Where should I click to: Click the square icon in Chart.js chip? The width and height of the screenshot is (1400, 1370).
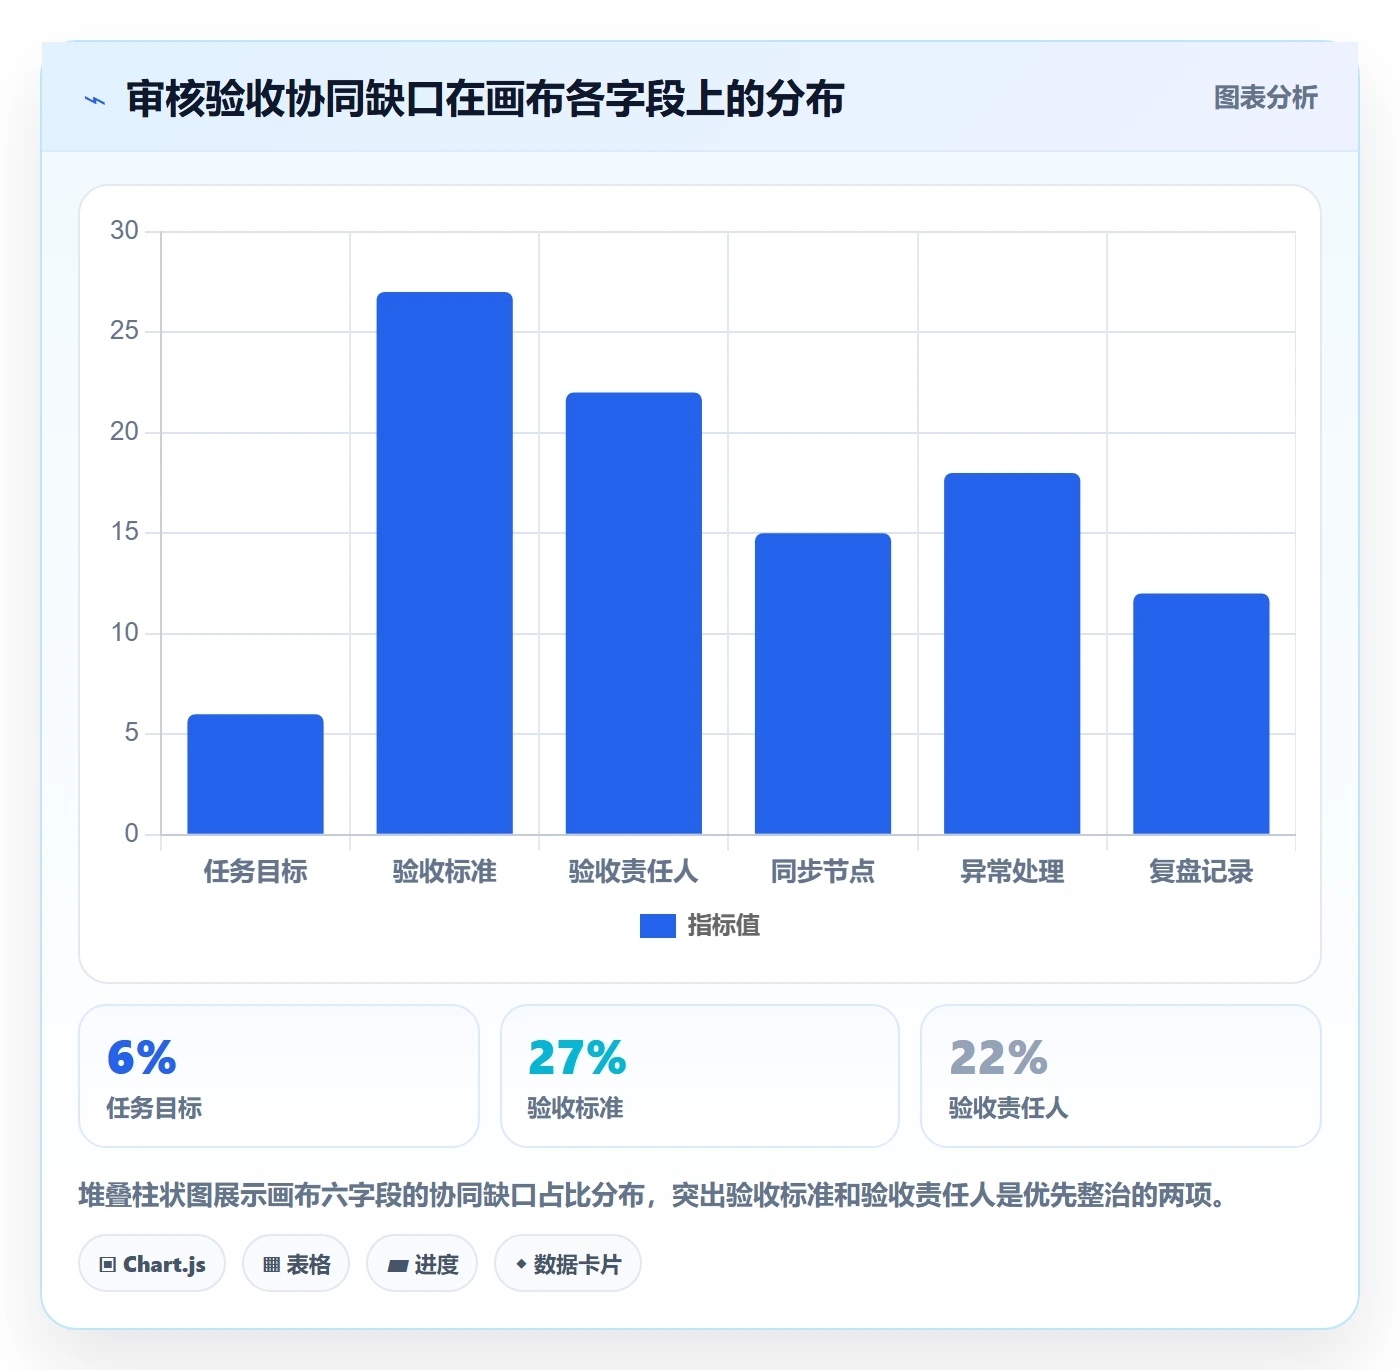[108, 1265]
